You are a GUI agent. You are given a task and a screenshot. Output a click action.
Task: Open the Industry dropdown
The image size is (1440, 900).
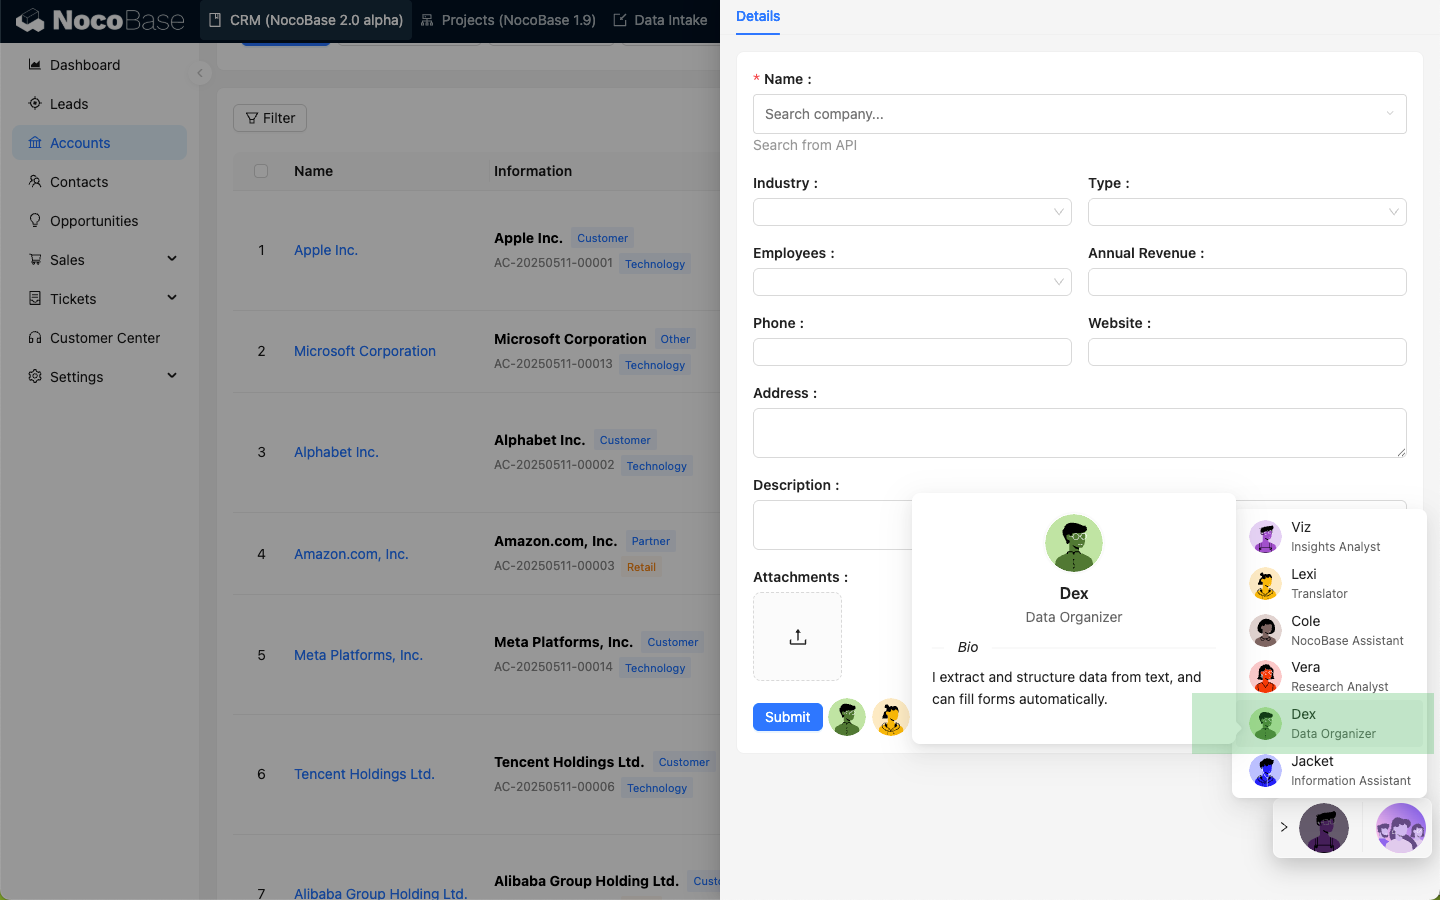point(911,212)
